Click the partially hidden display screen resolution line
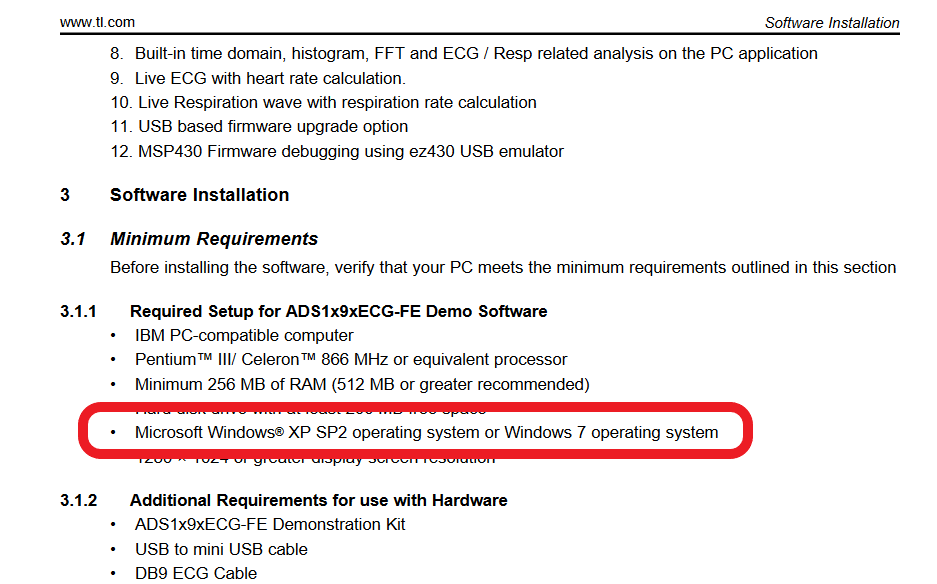This screenshot has height=584, width=937. pos(315,460)
